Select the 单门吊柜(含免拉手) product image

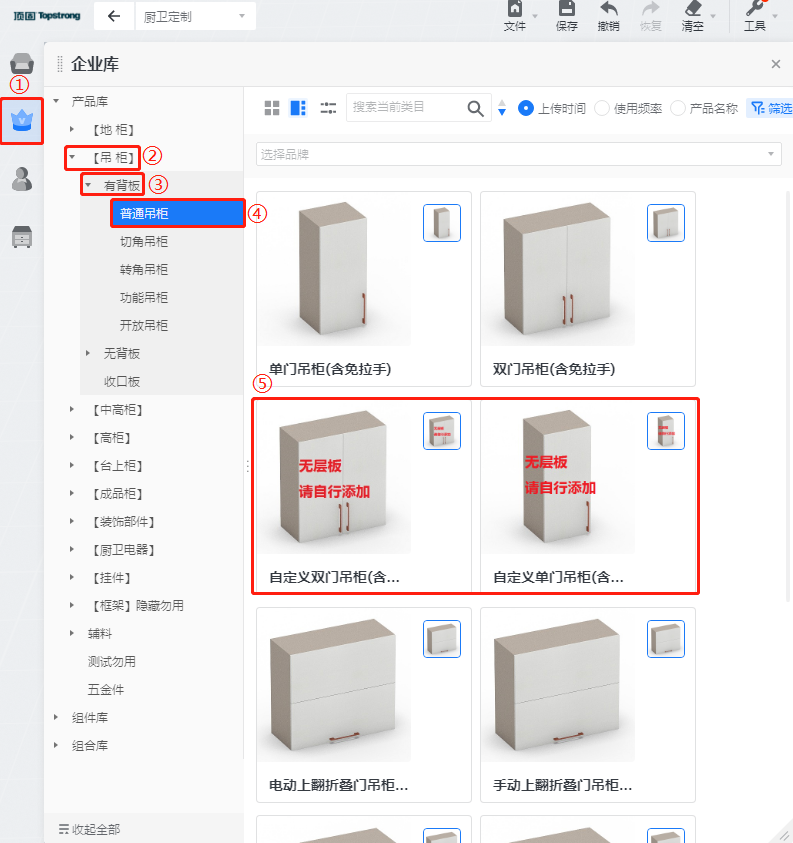pos(334,269)
